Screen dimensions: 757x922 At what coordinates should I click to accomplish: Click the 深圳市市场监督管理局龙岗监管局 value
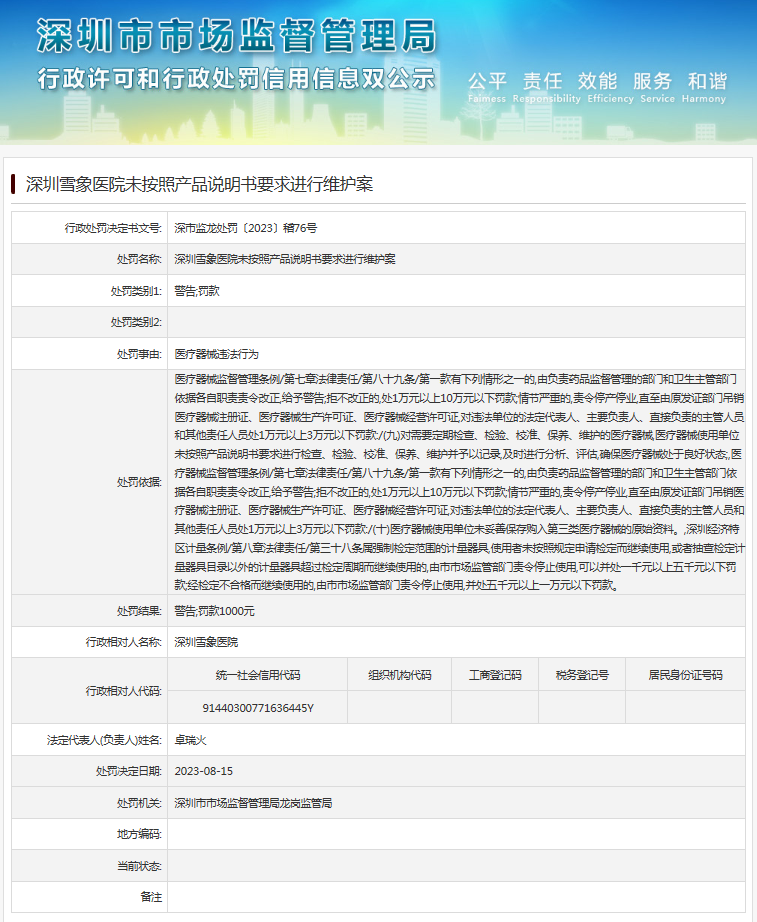pos(253,803)
